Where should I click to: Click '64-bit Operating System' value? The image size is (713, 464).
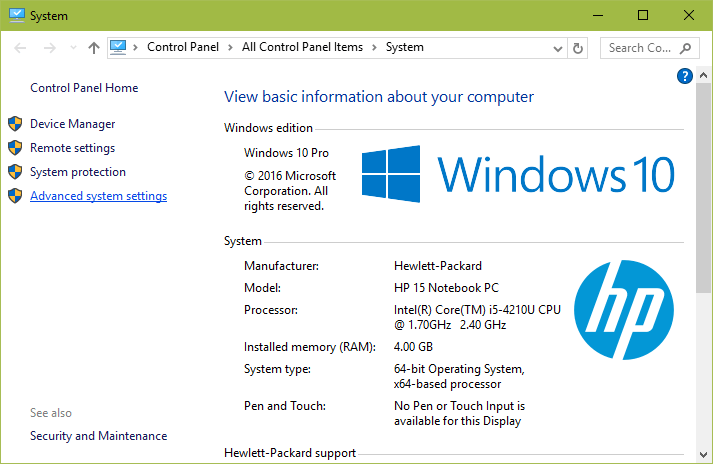click(459, 369)
